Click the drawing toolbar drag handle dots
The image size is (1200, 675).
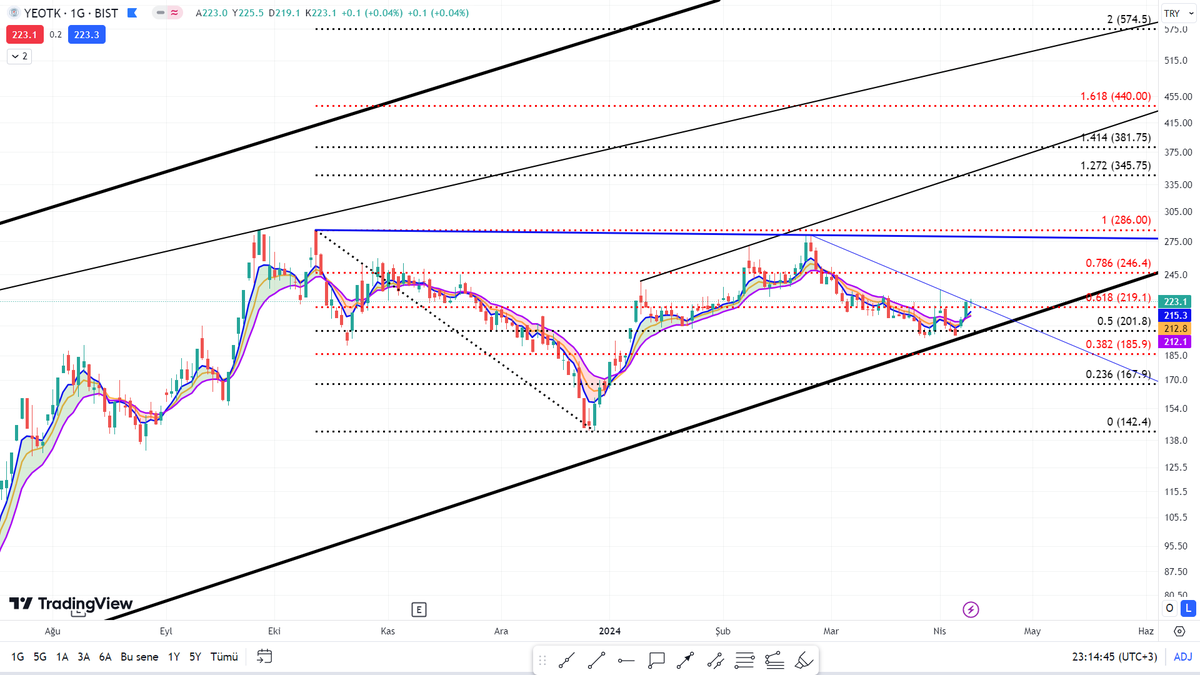coord(543,660)
